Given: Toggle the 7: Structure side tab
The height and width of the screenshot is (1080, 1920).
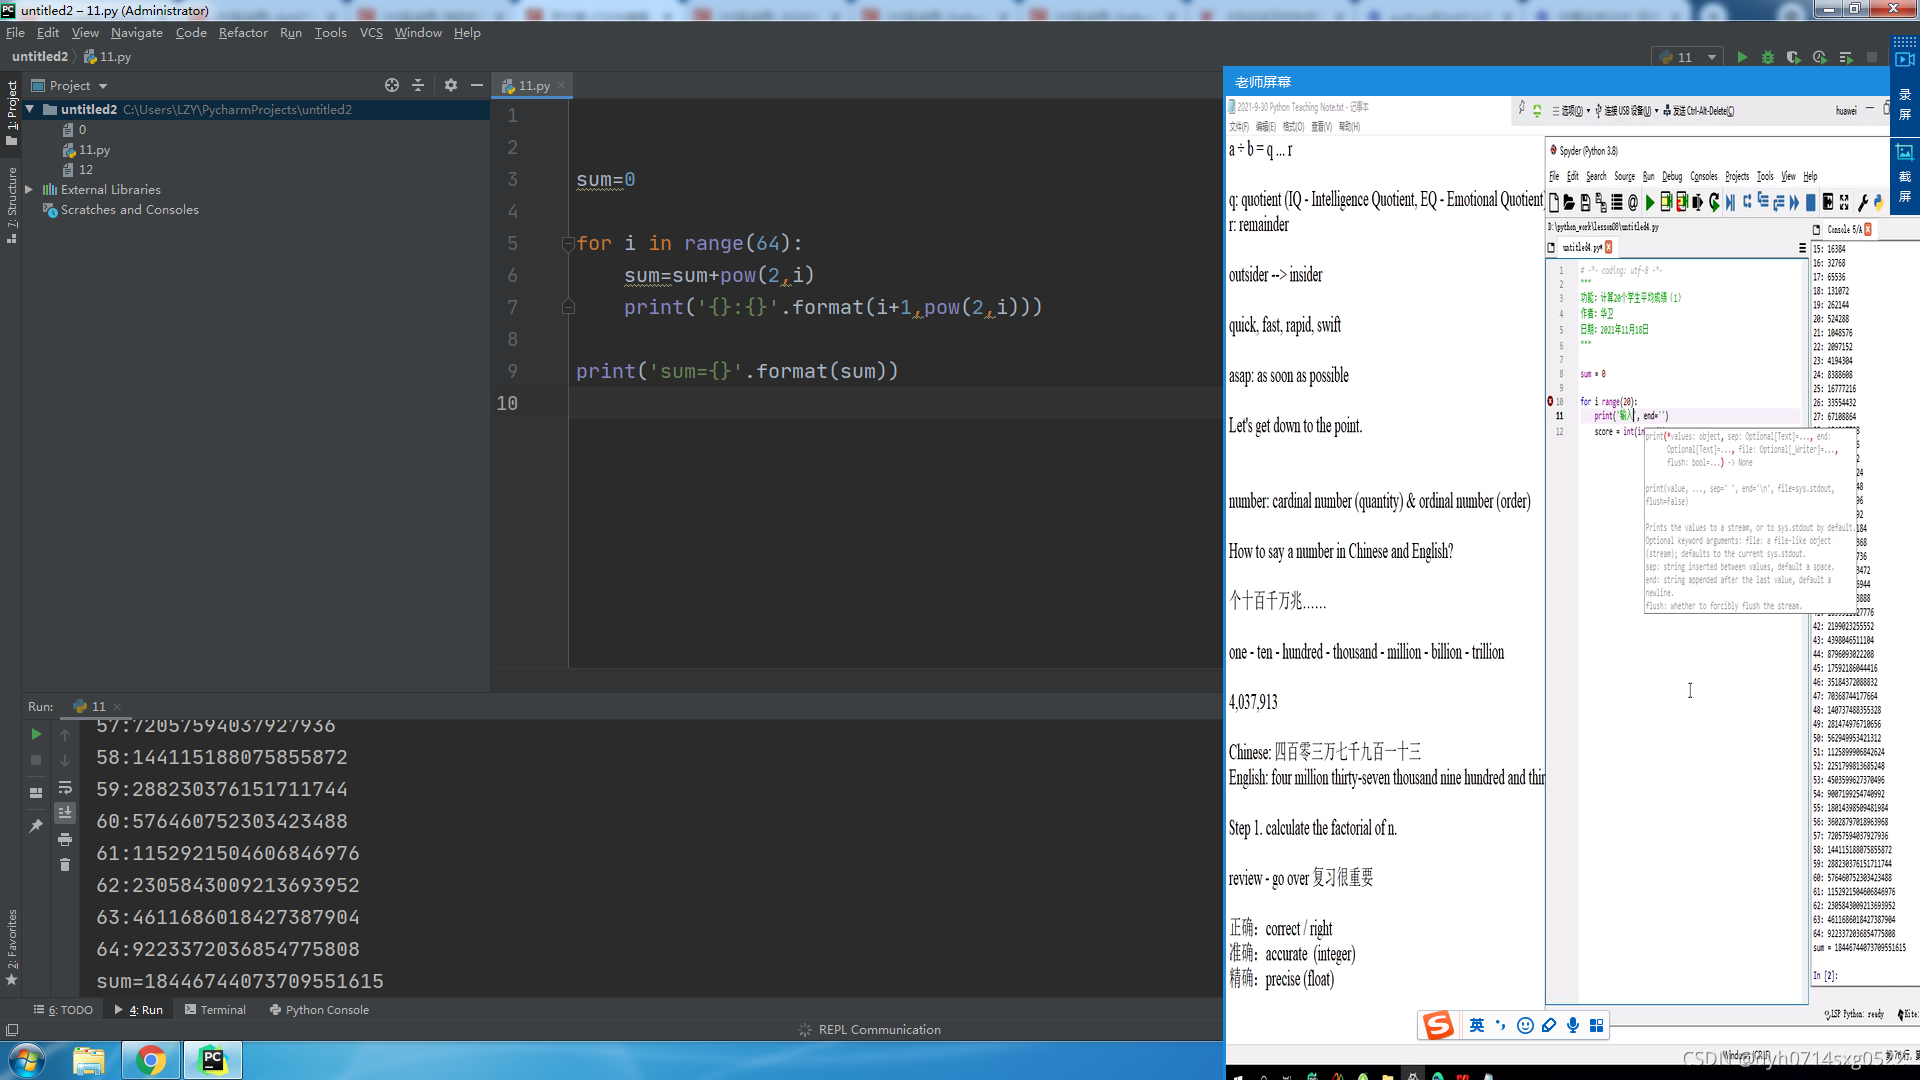Looking at the screenshot, I should coord(11,205).
